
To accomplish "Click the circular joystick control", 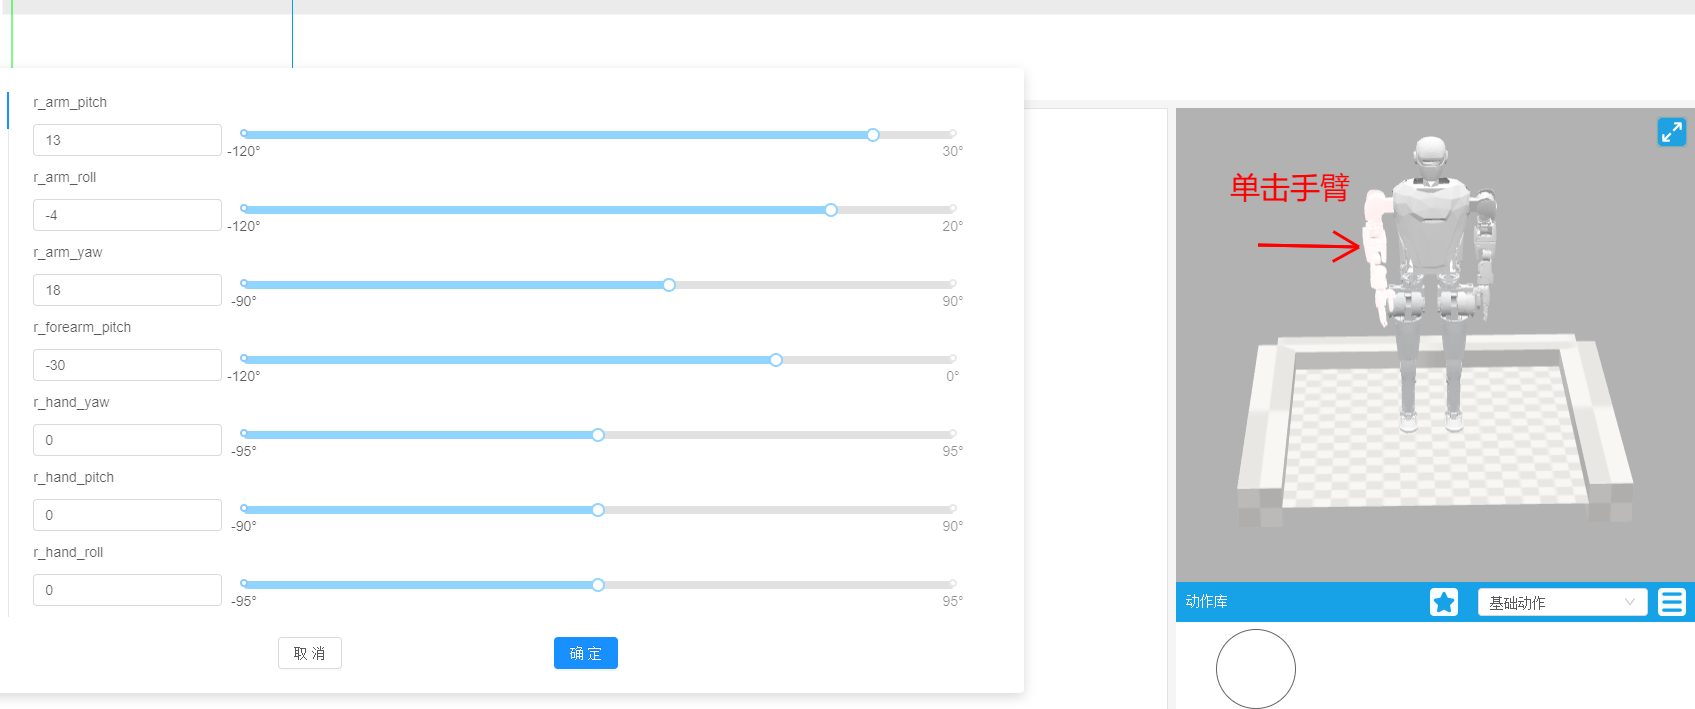I will pyautogui.click(x=1255, y=668).
